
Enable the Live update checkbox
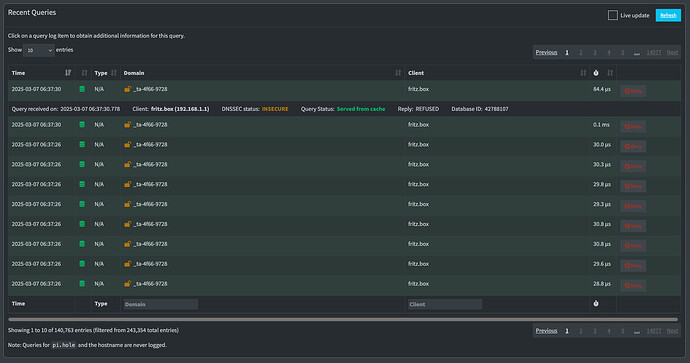[x=613, y=15]
